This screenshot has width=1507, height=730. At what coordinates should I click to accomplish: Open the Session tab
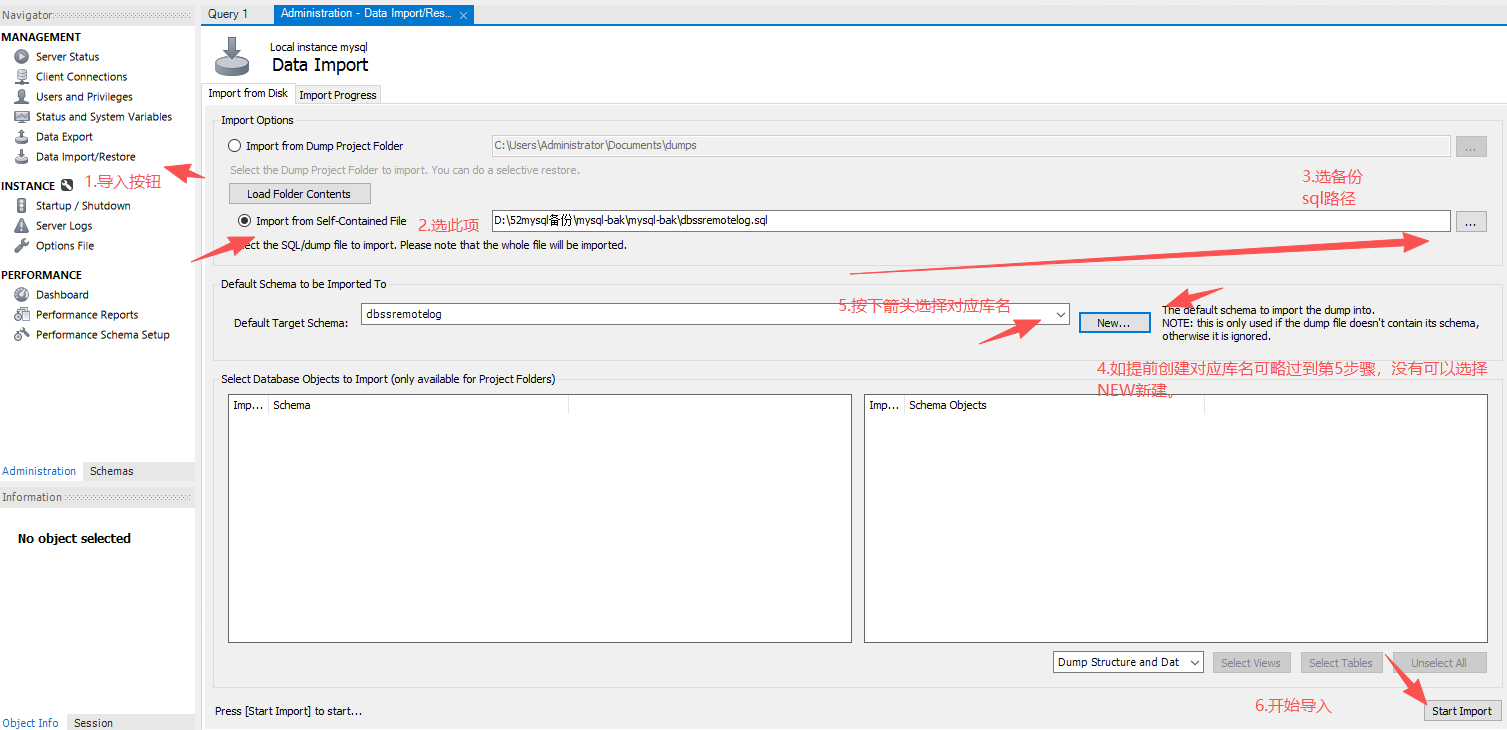tap(93, 723)
